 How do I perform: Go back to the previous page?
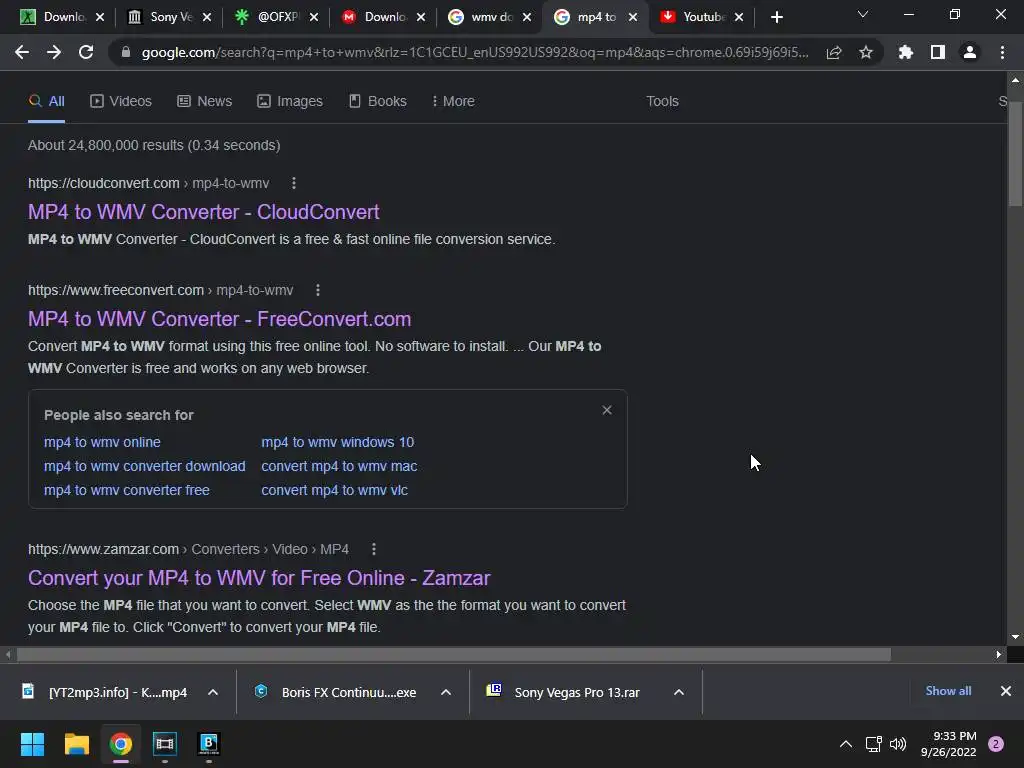22,52
